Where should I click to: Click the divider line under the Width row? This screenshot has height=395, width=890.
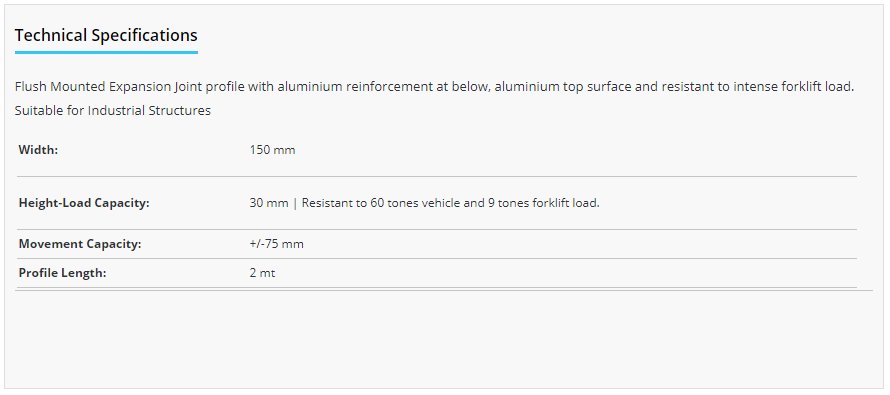(x=436, y=177)
